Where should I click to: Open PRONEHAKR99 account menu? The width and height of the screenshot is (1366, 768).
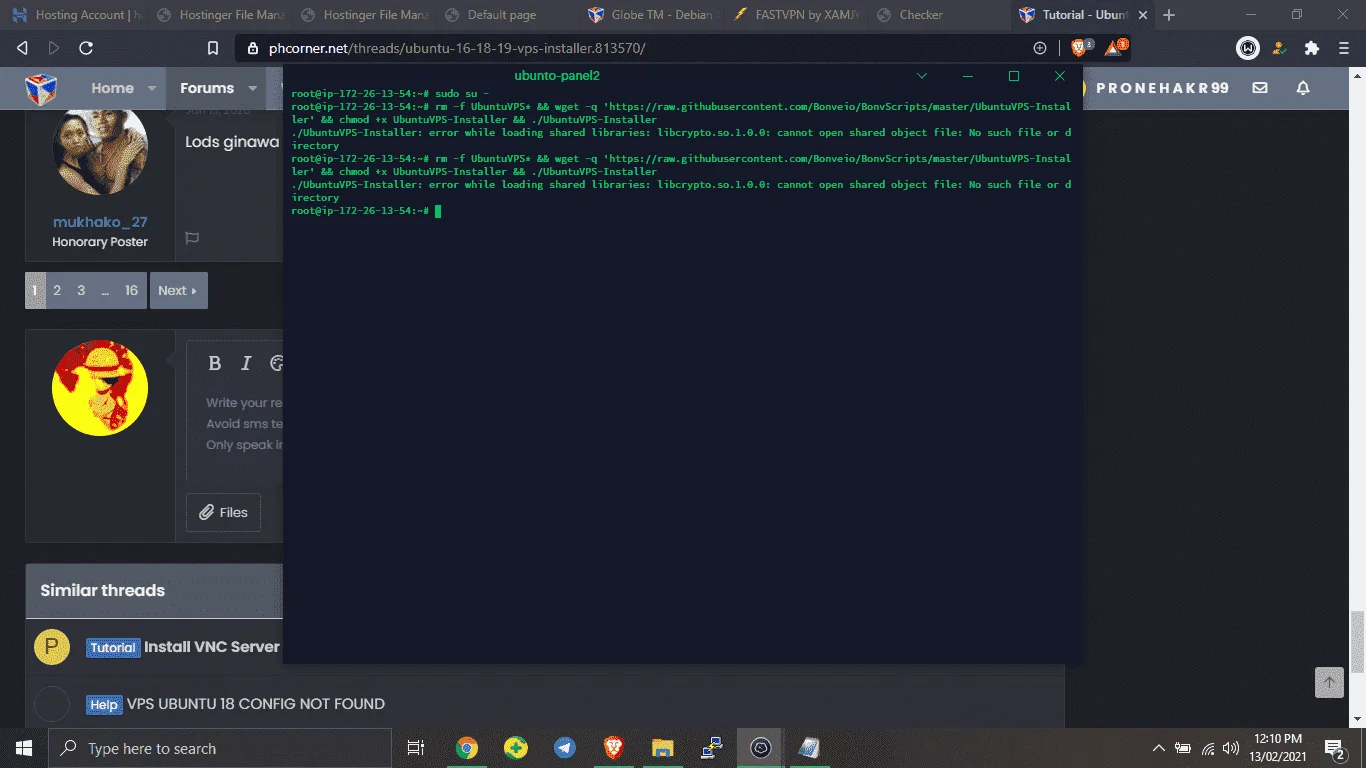point(1162,88)
